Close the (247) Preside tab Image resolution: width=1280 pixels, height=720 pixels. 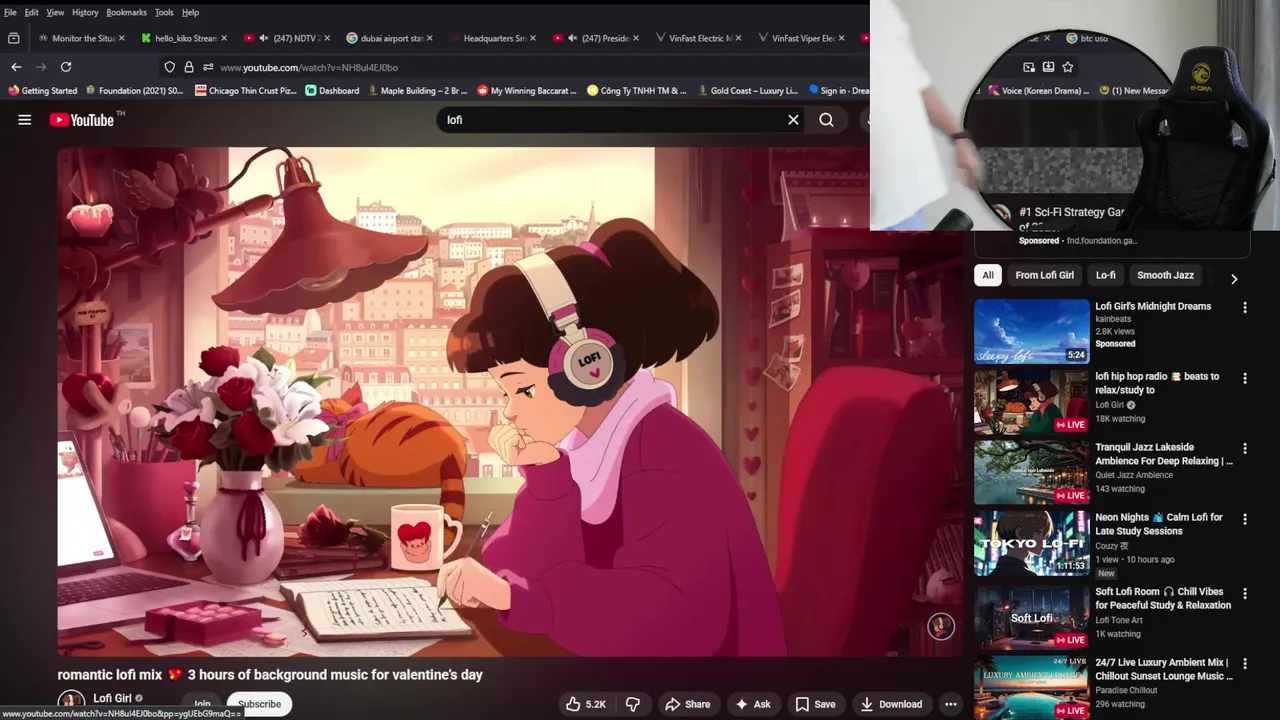pos(636,38)
